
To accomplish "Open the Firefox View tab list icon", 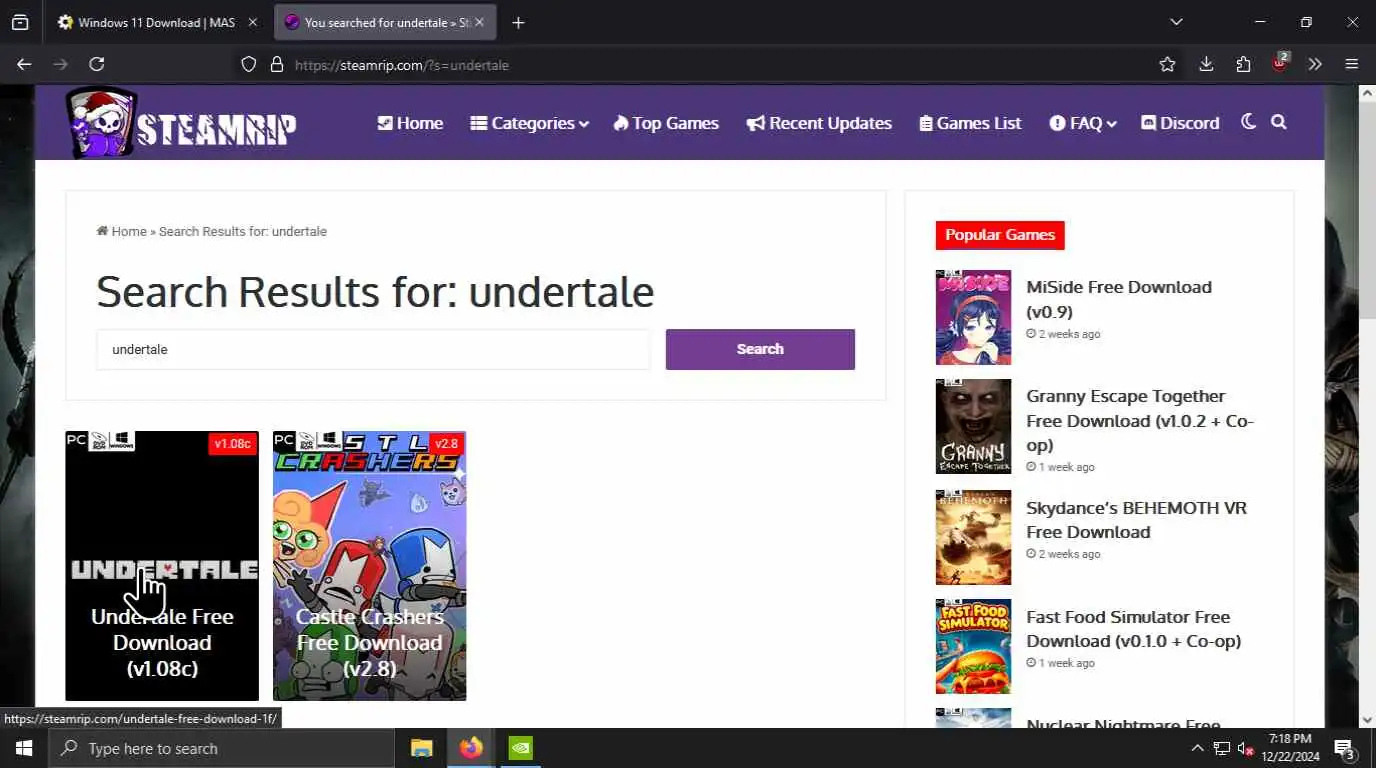I will click(x=20, y=22).
